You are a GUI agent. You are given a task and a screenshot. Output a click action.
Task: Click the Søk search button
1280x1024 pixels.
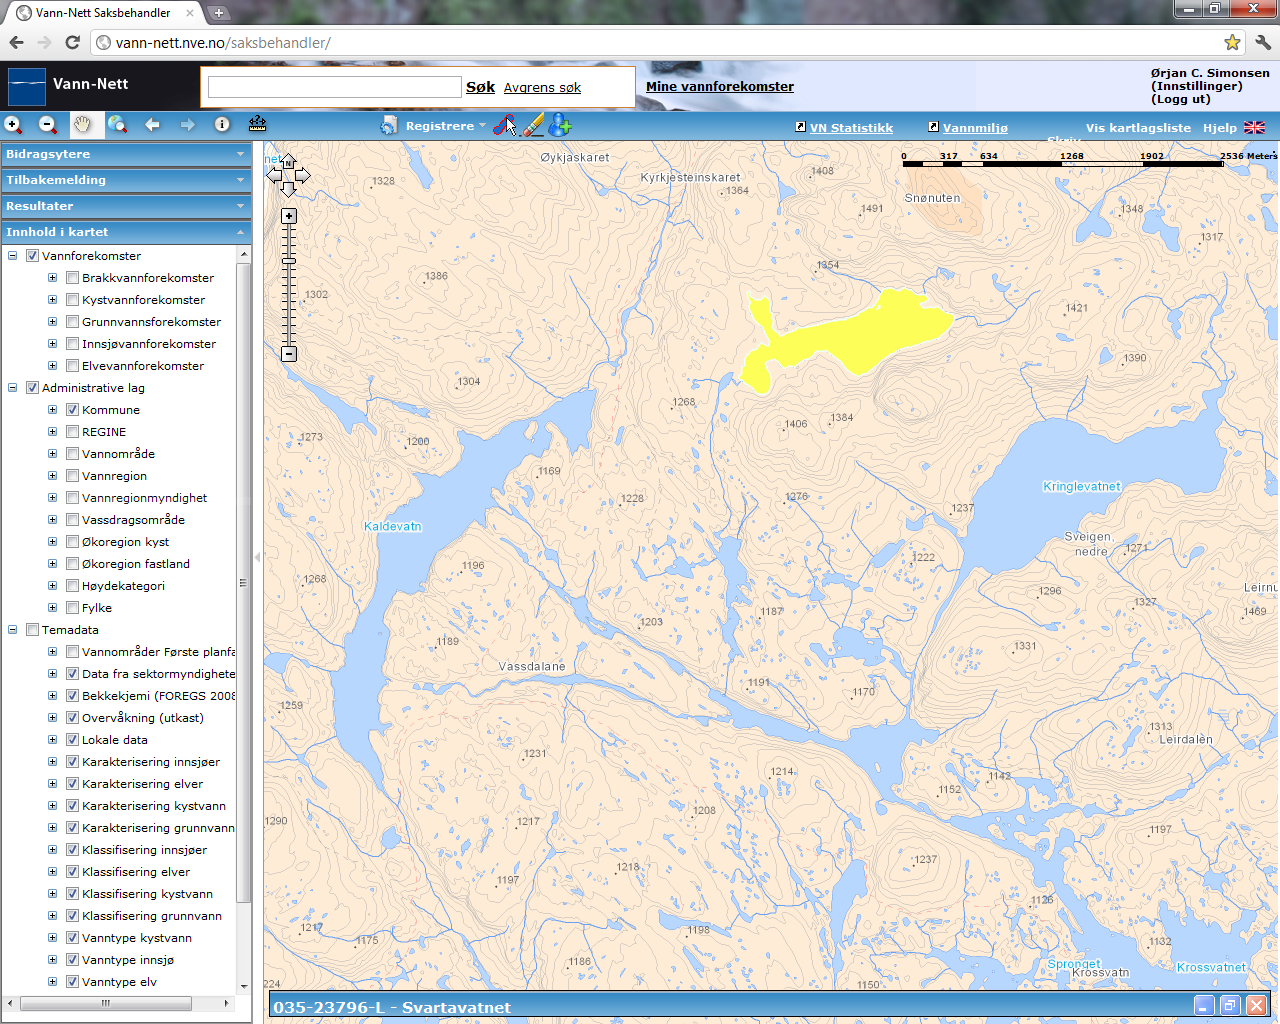tap(480, 87)
